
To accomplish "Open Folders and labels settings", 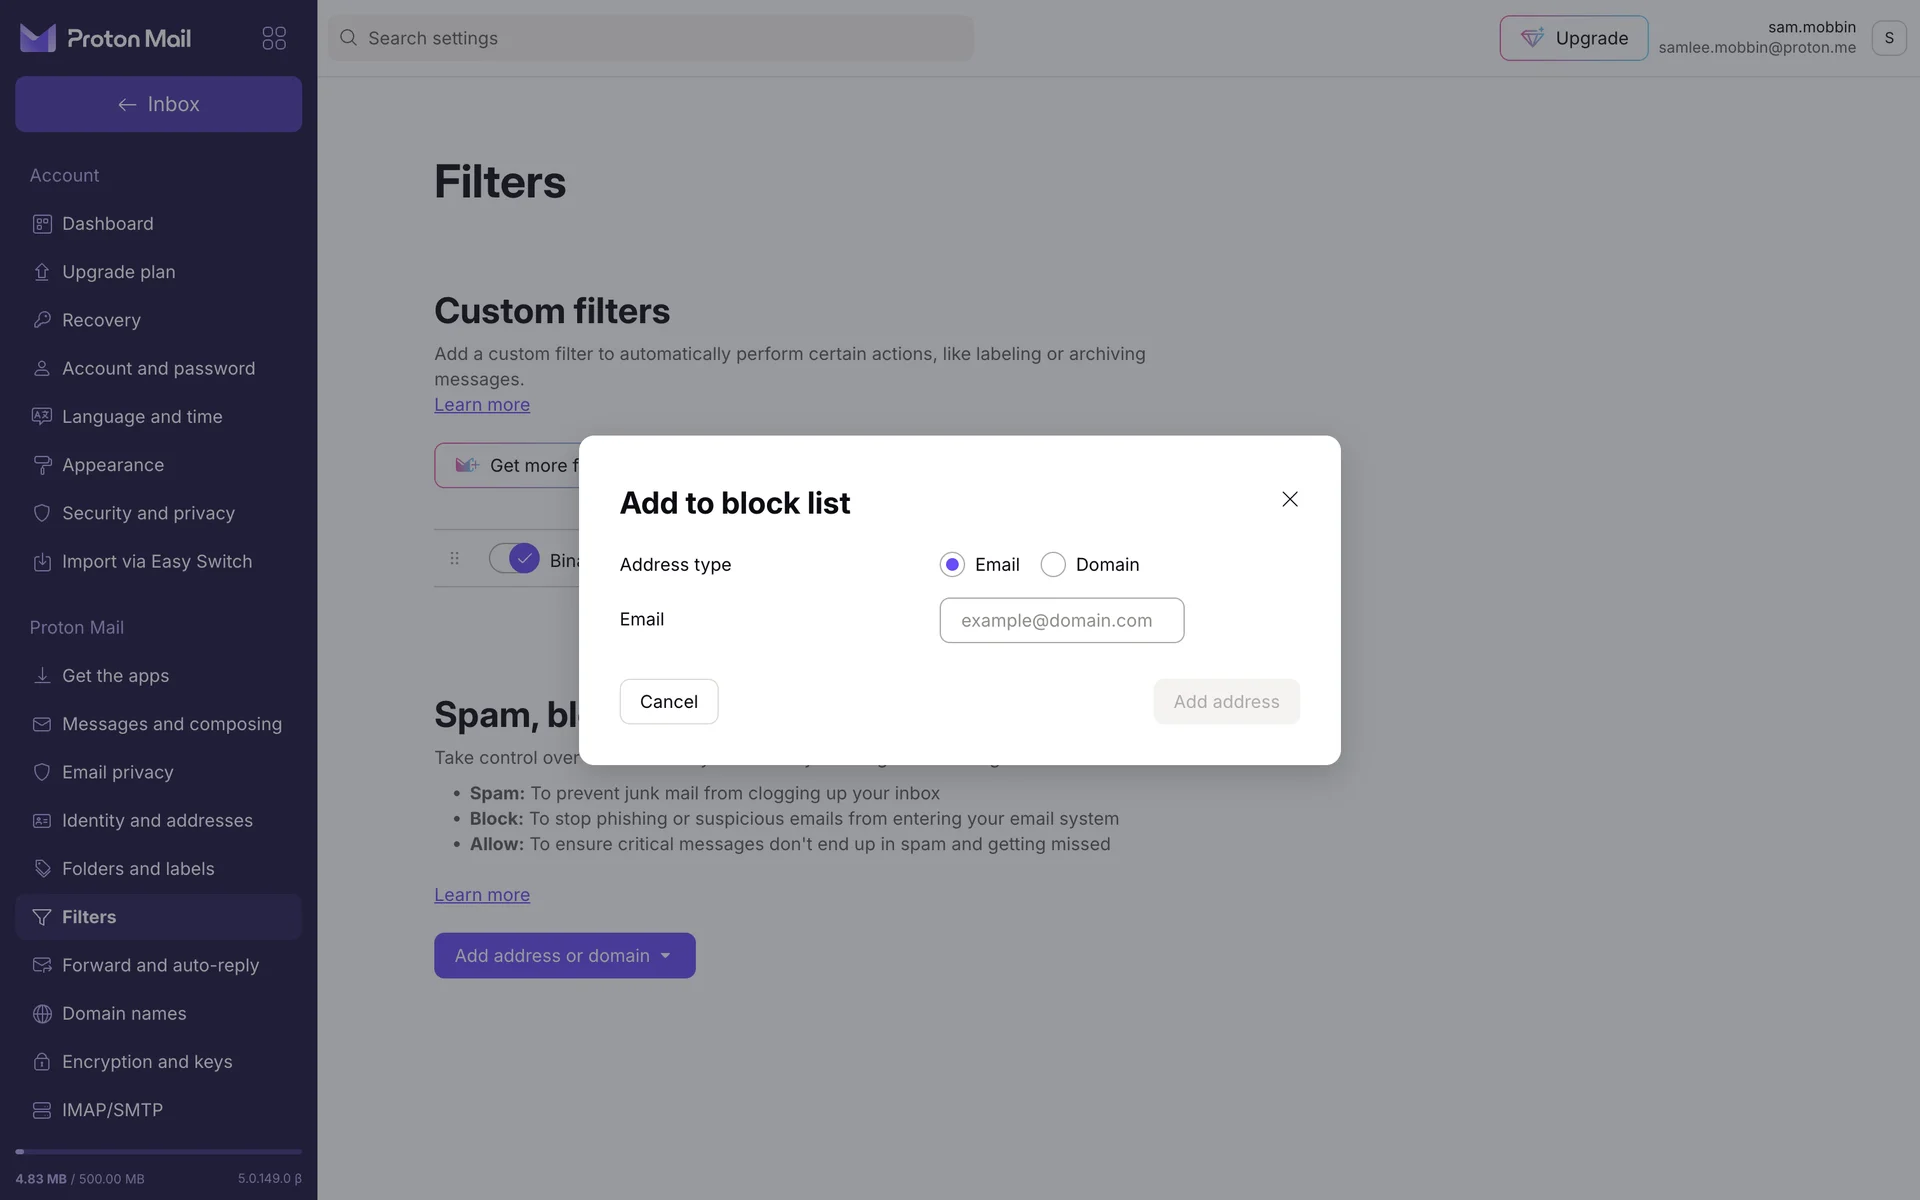I will tap(138, 869).
